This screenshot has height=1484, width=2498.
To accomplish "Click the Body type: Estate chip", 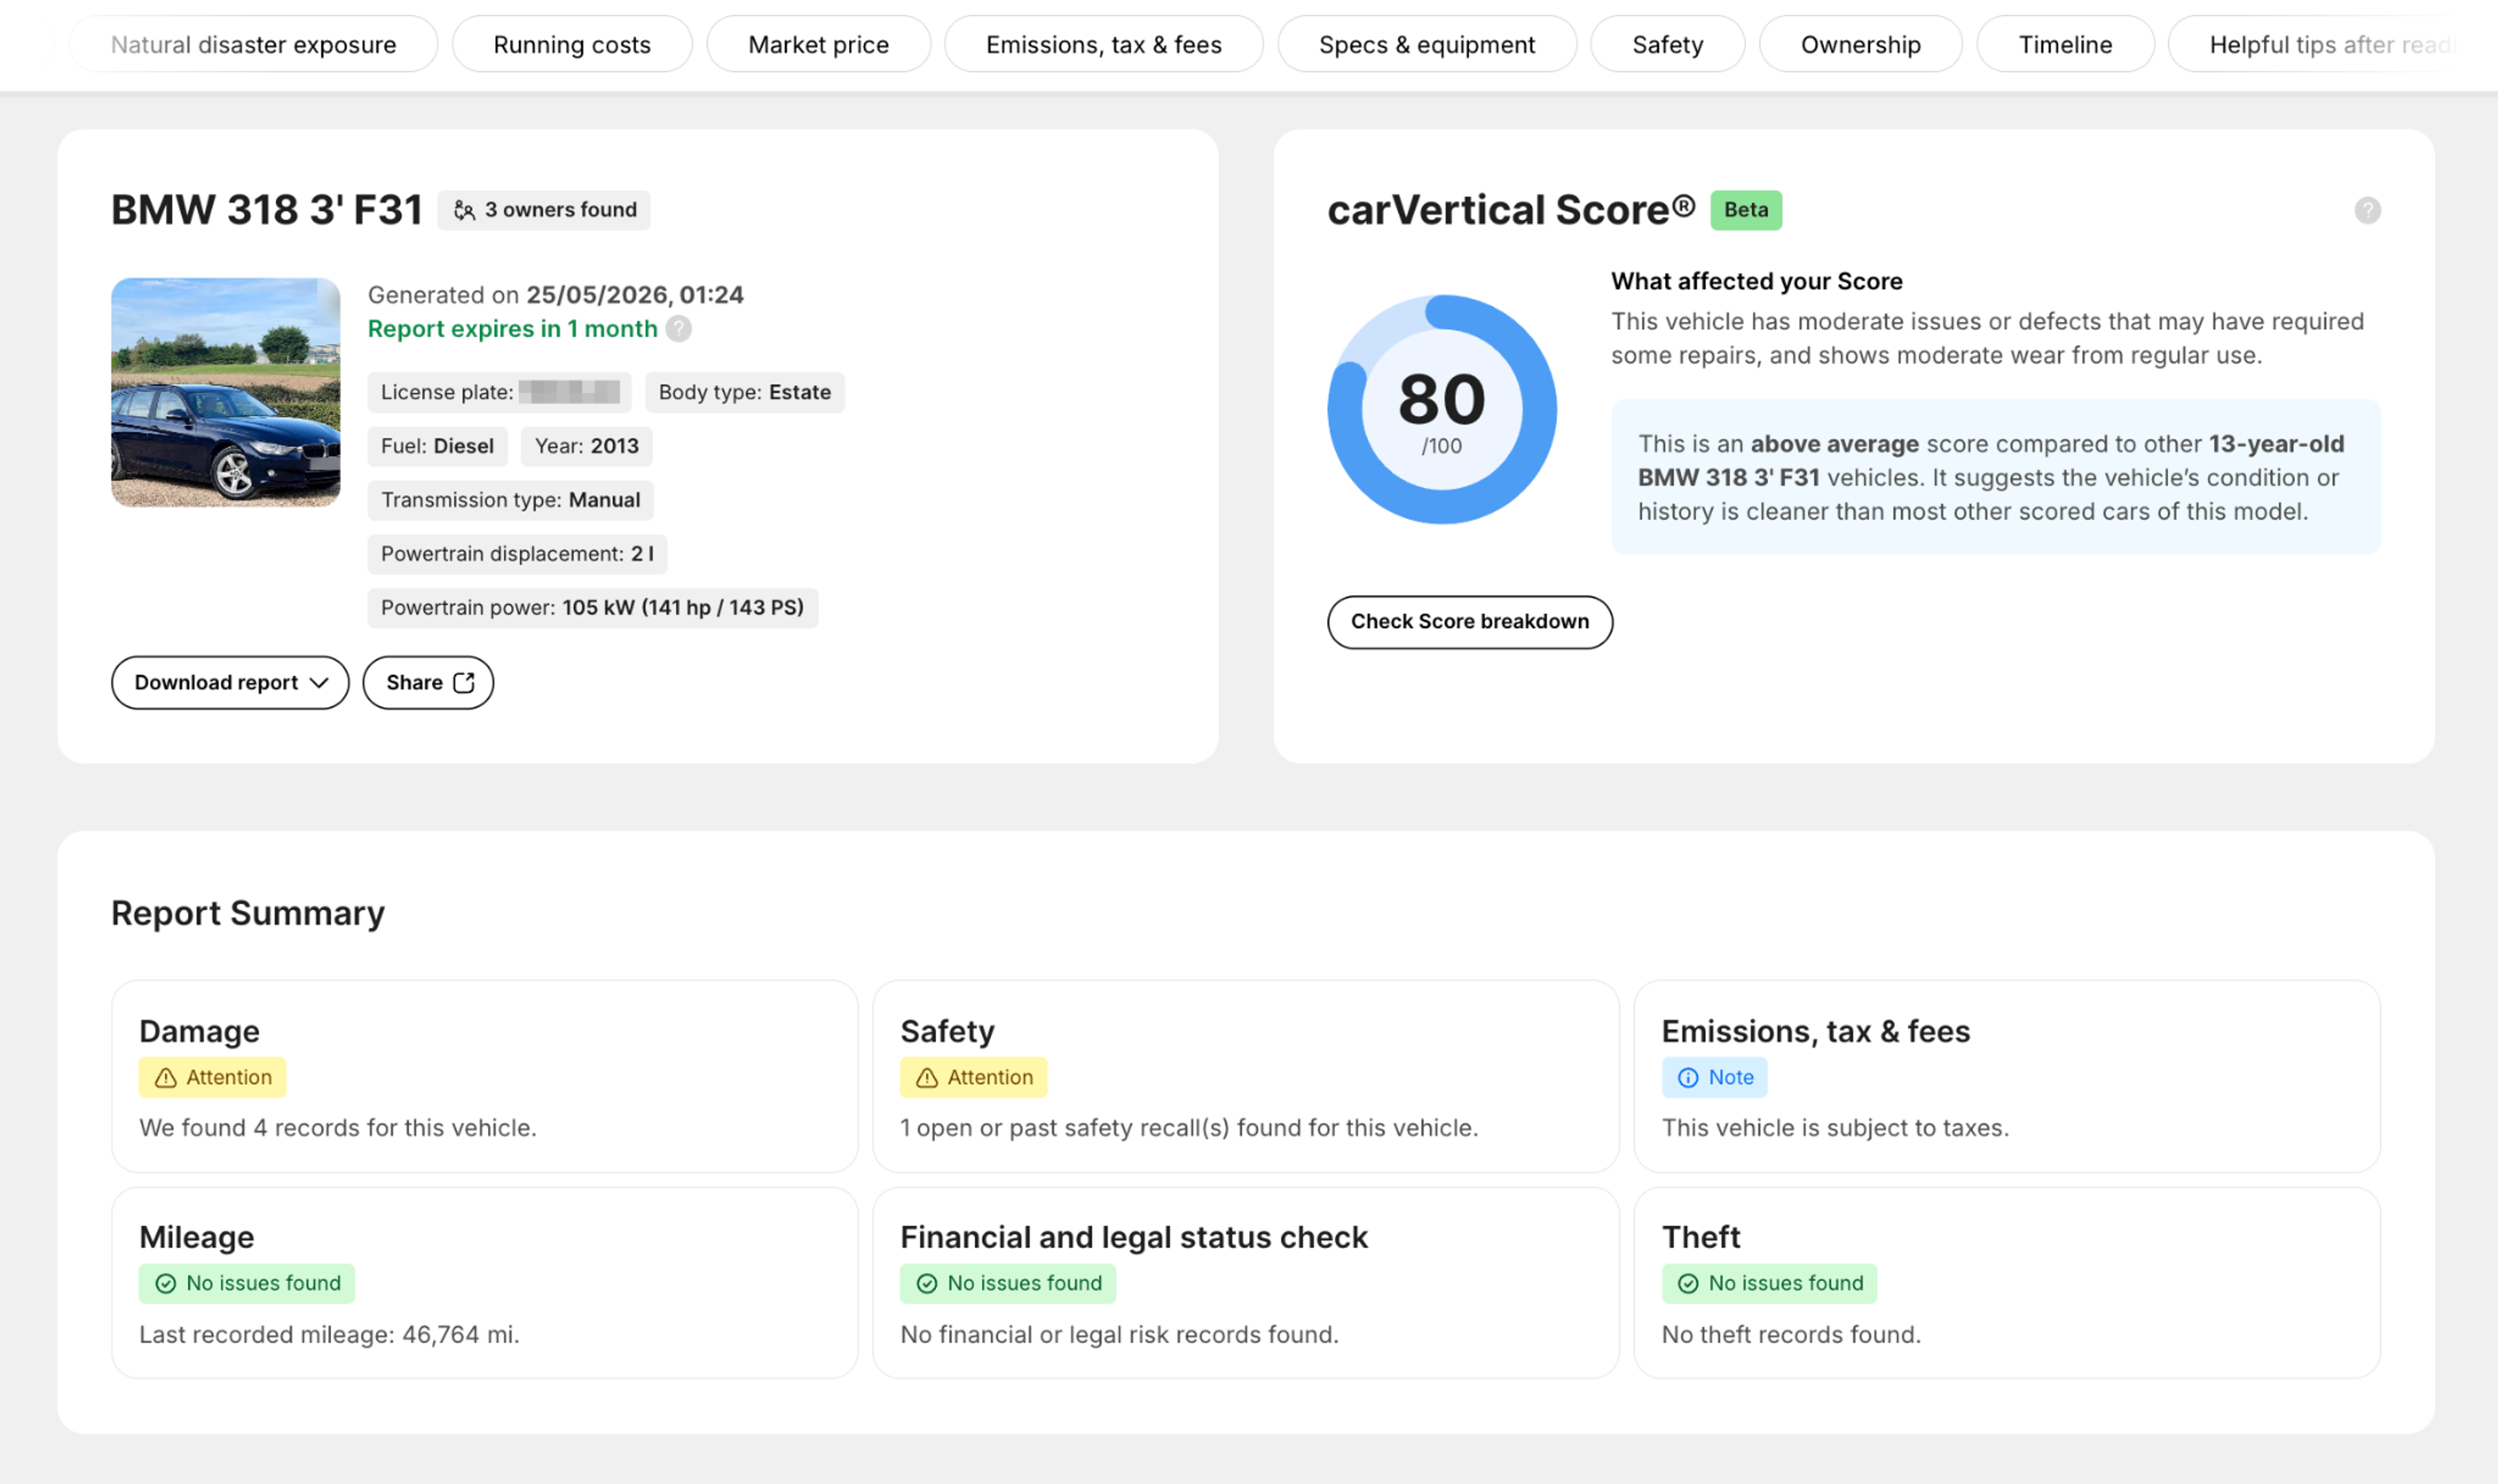I will pyautogui.click(x=745, y=392).
